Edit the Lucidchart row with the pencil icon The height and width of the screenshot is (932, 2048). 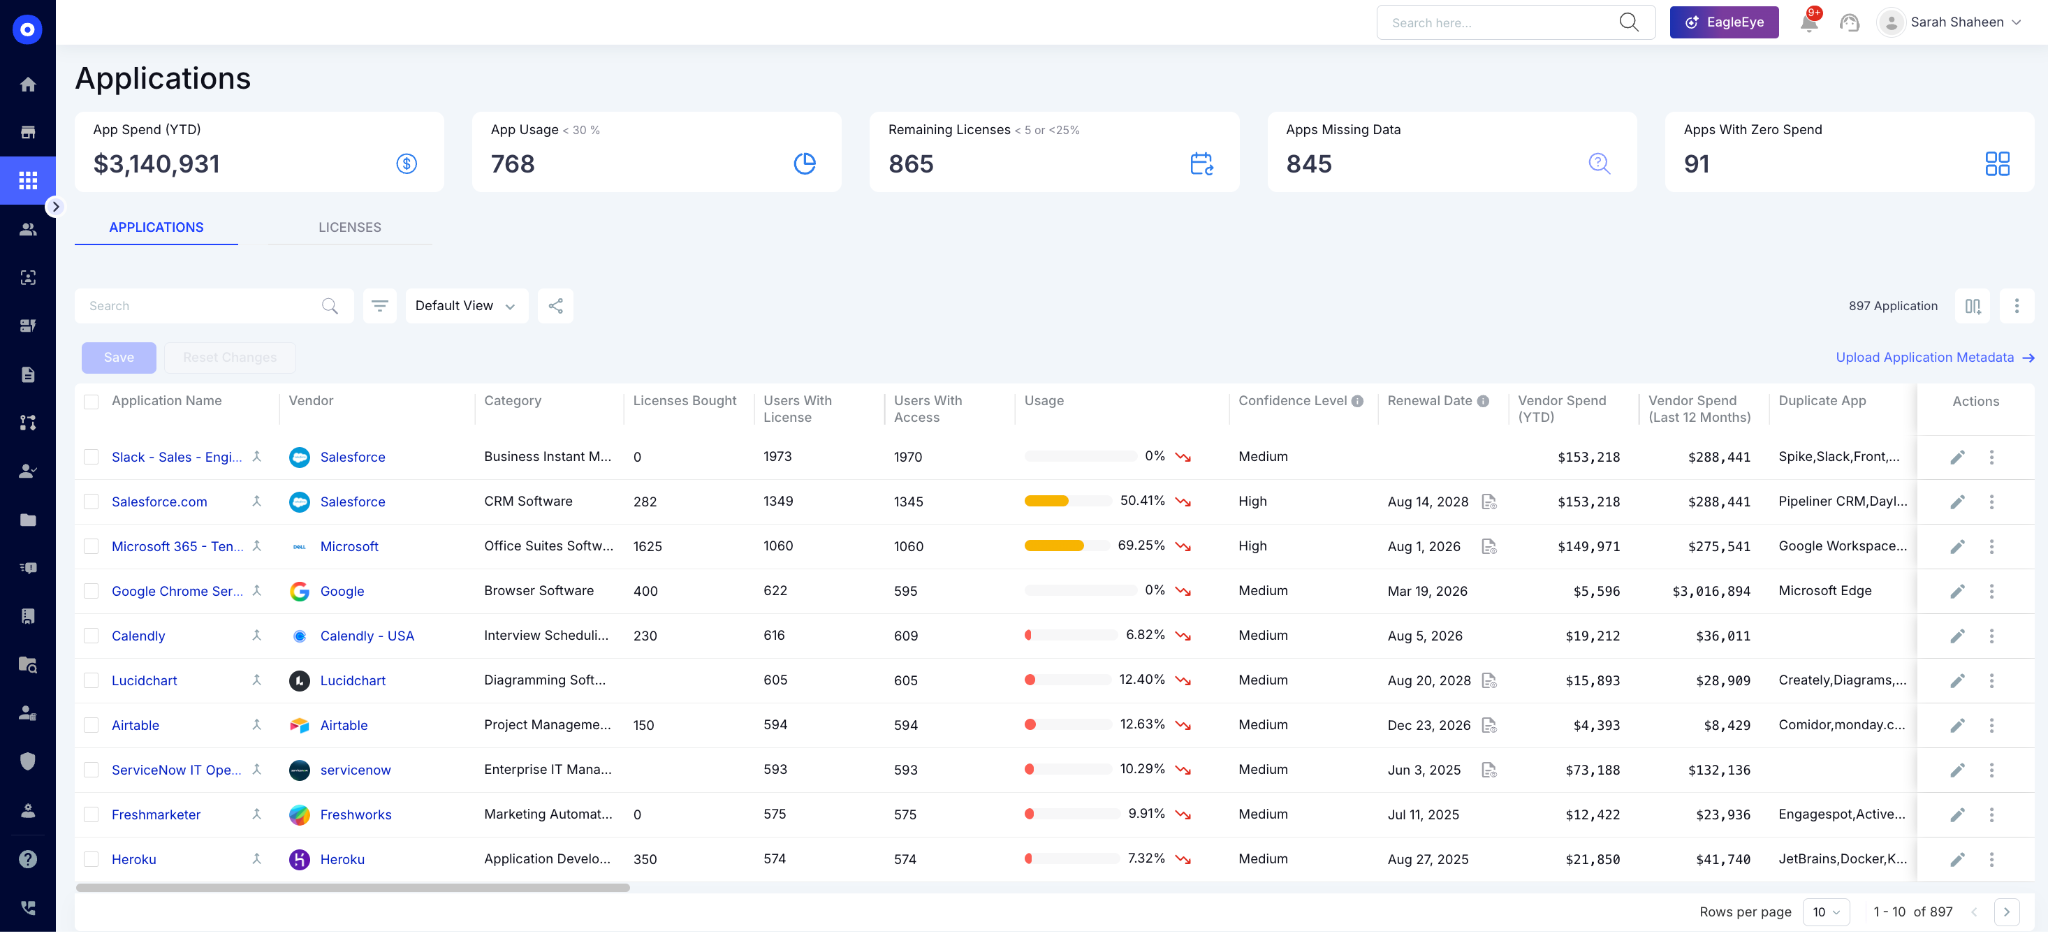(1957, 681)
